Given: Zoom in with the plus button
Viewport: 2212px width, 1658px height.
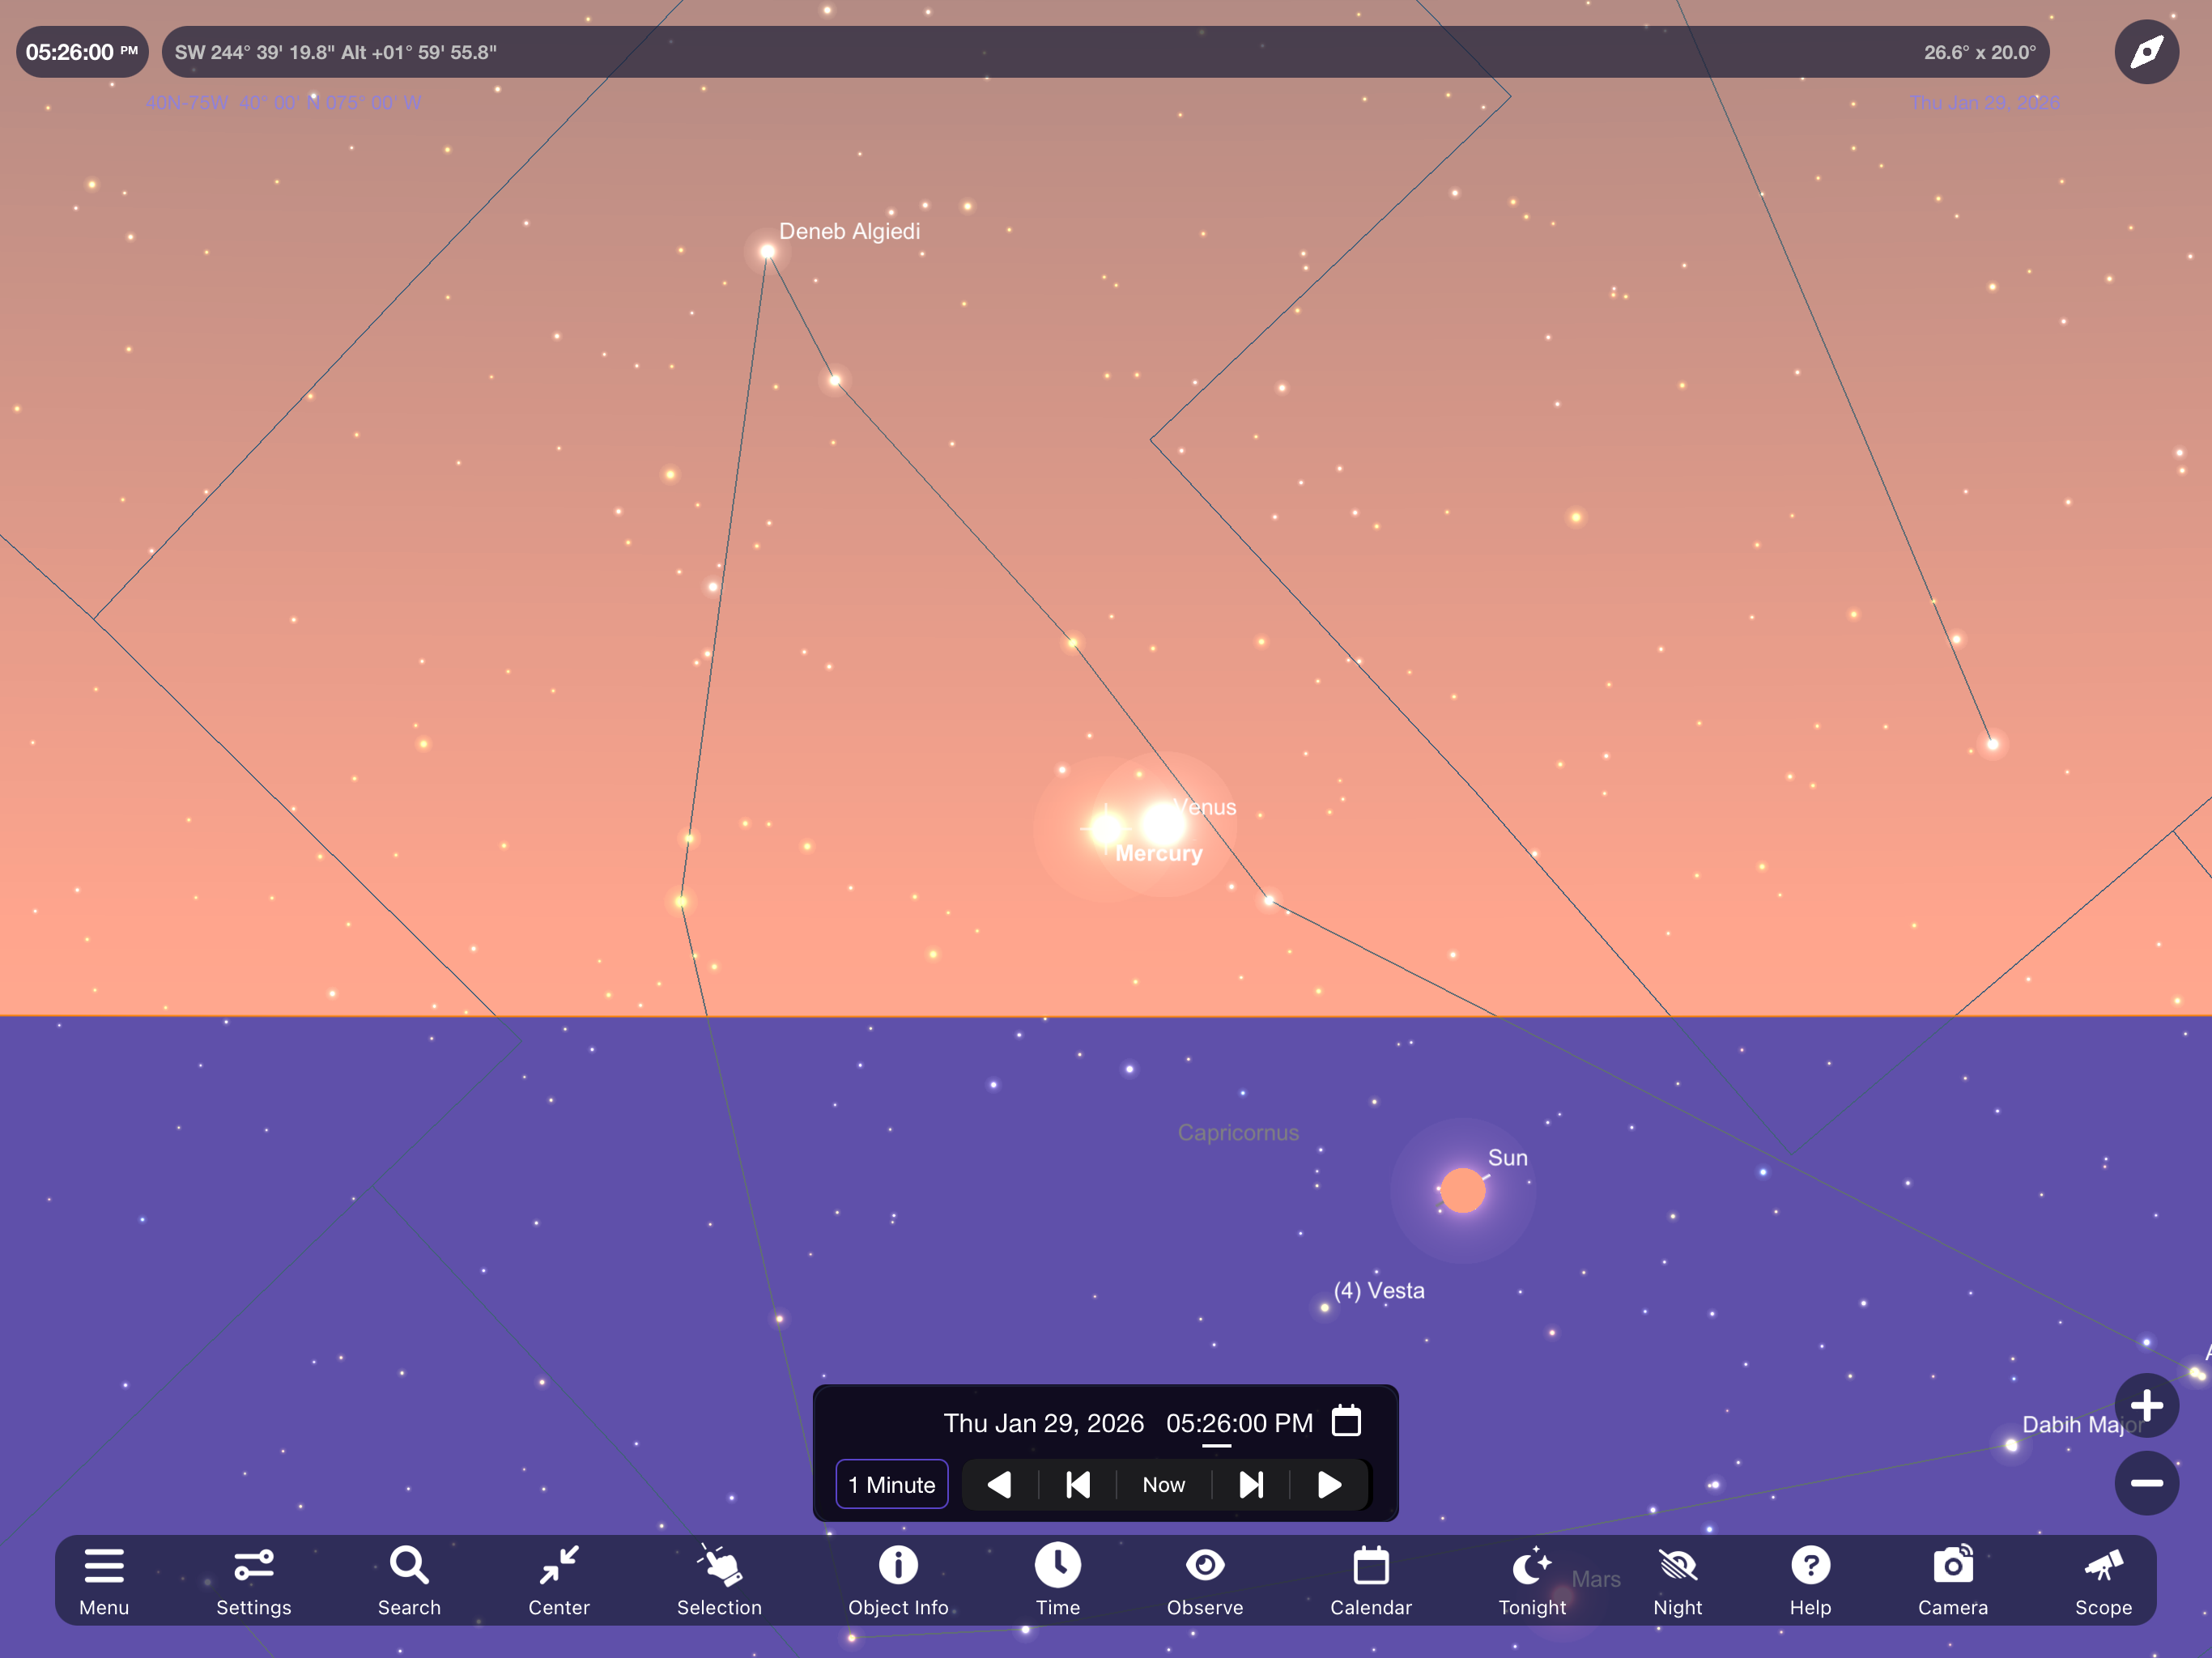Looking at the screenshot, I should 2146,1405.
